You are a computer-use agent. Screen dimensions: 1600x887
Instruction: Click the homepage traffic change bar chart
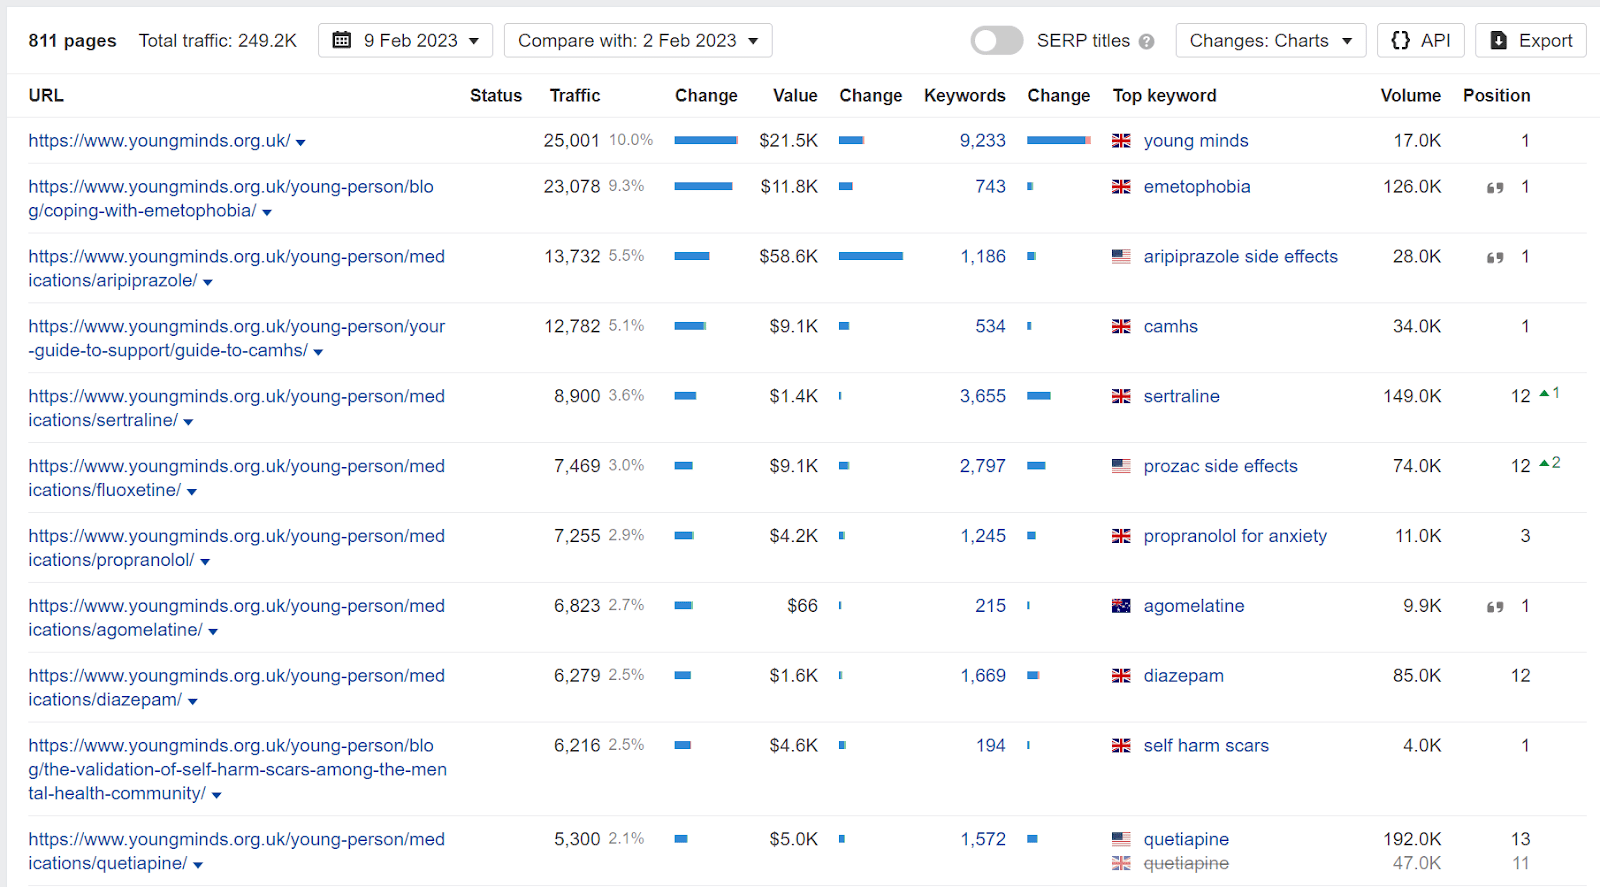(706, 141)
